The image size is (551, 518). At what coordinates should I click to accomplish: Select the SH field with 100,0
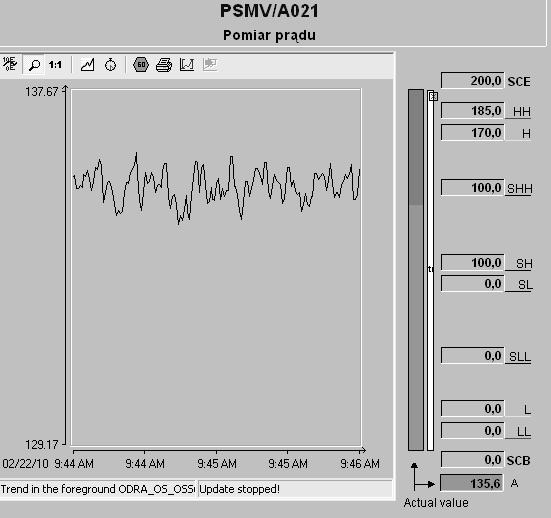click(x=472, y=263)
